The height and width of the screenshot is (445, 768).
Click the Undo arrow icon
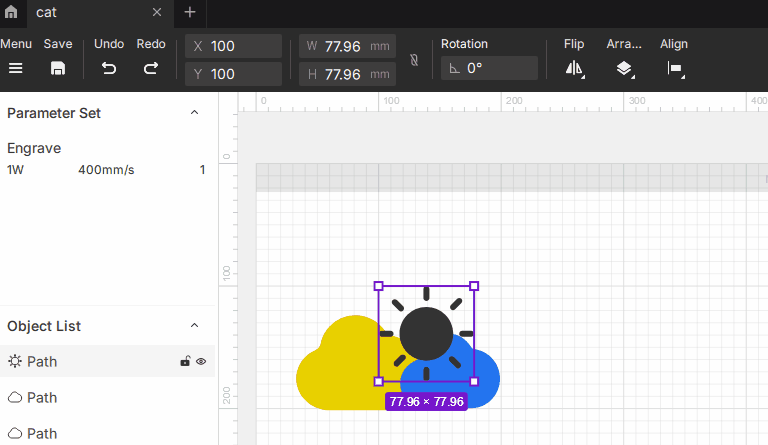click(x=109, y=68)
